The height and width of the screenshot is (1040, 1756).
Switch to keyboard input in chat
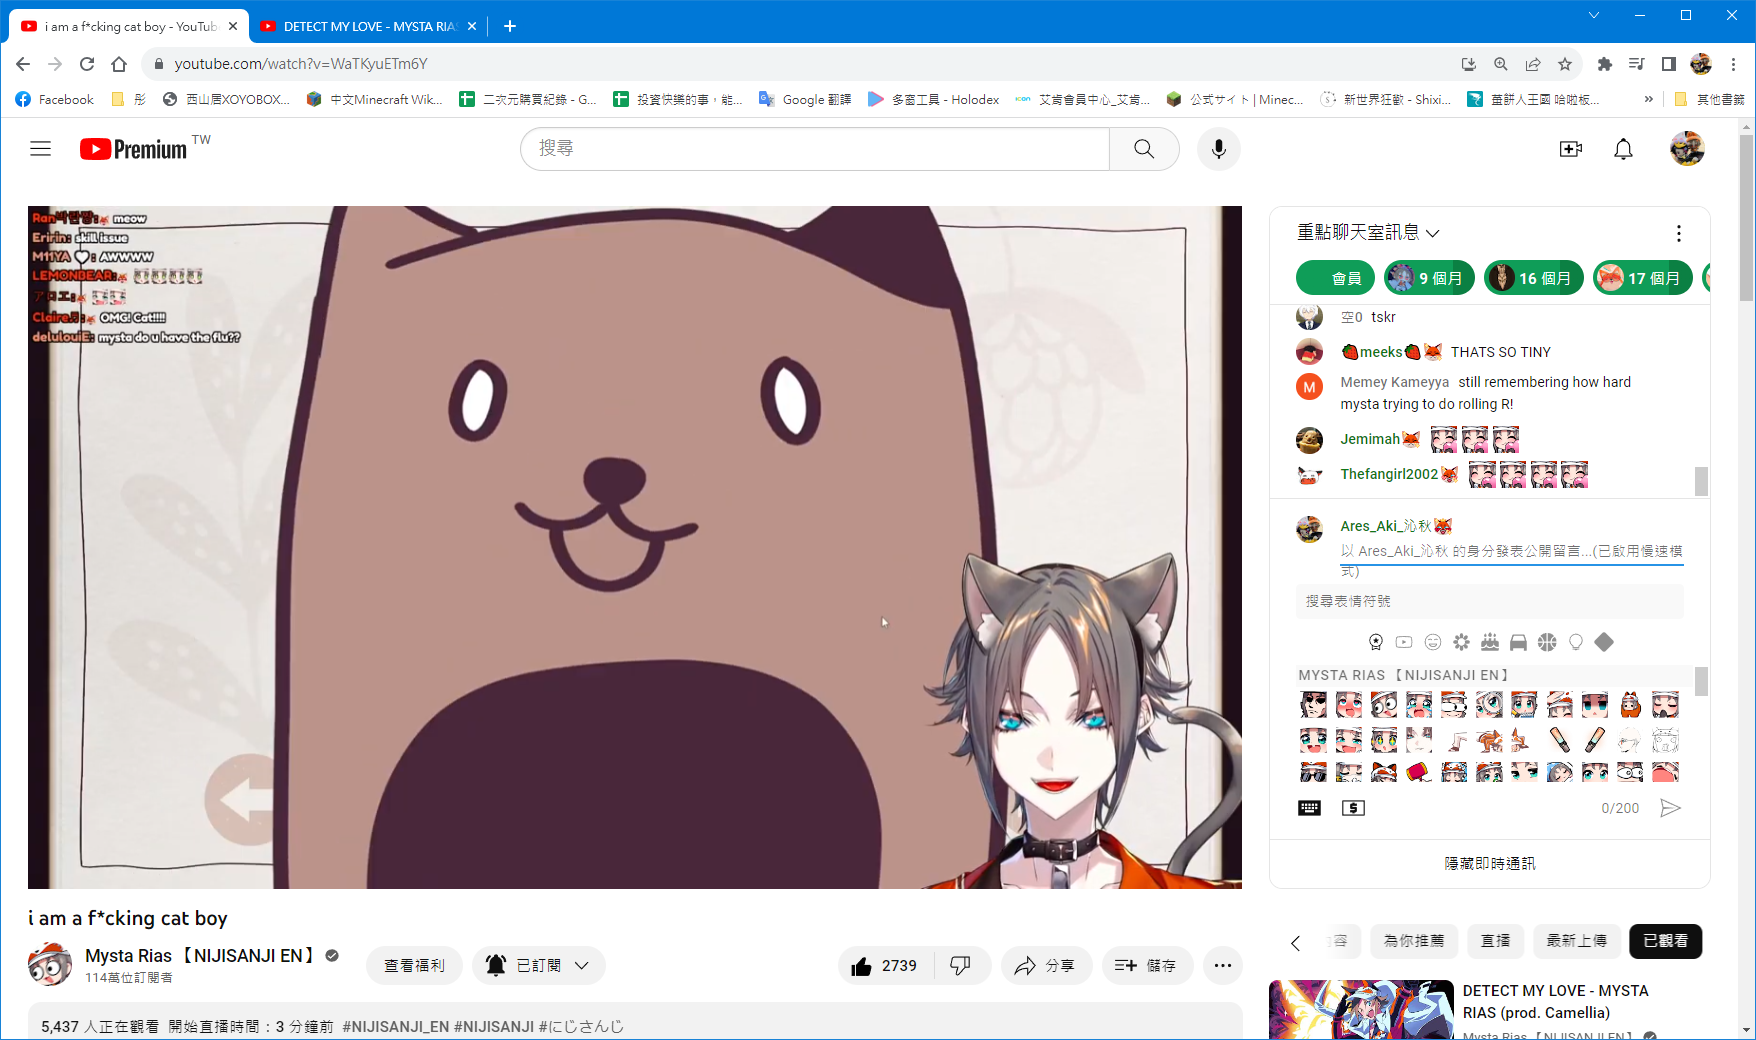[1309, 808]
